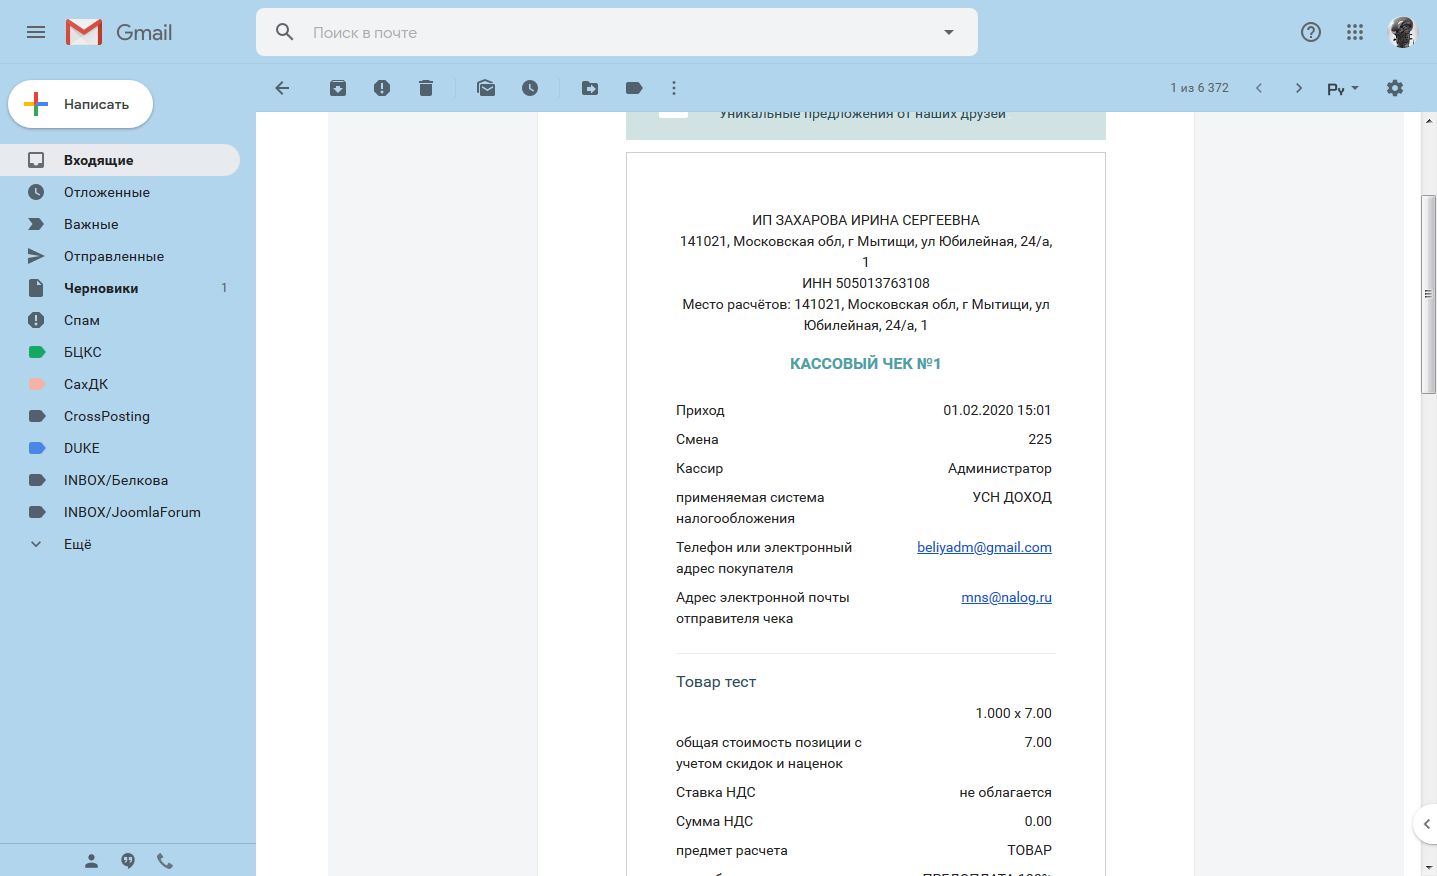
Task: Open the Важные folder
Action: pyautogui.click(x=120, y=224)
